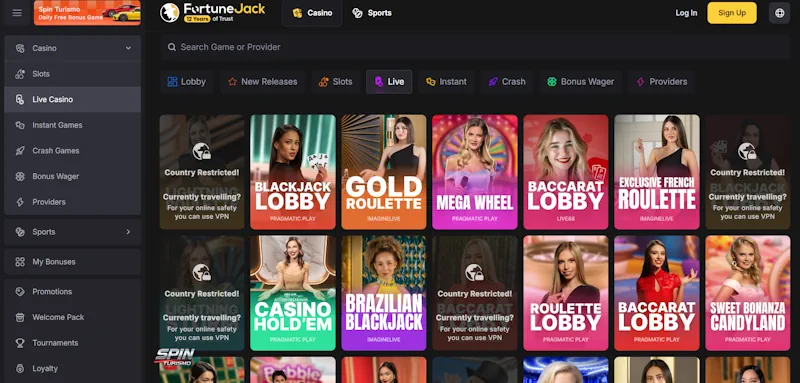Image resolution: width=800 pixels, height=383 pixels.
Task: Open the Live88 Baccarat Lobby card
Action: pyautogui.click(x=566, y=172)
